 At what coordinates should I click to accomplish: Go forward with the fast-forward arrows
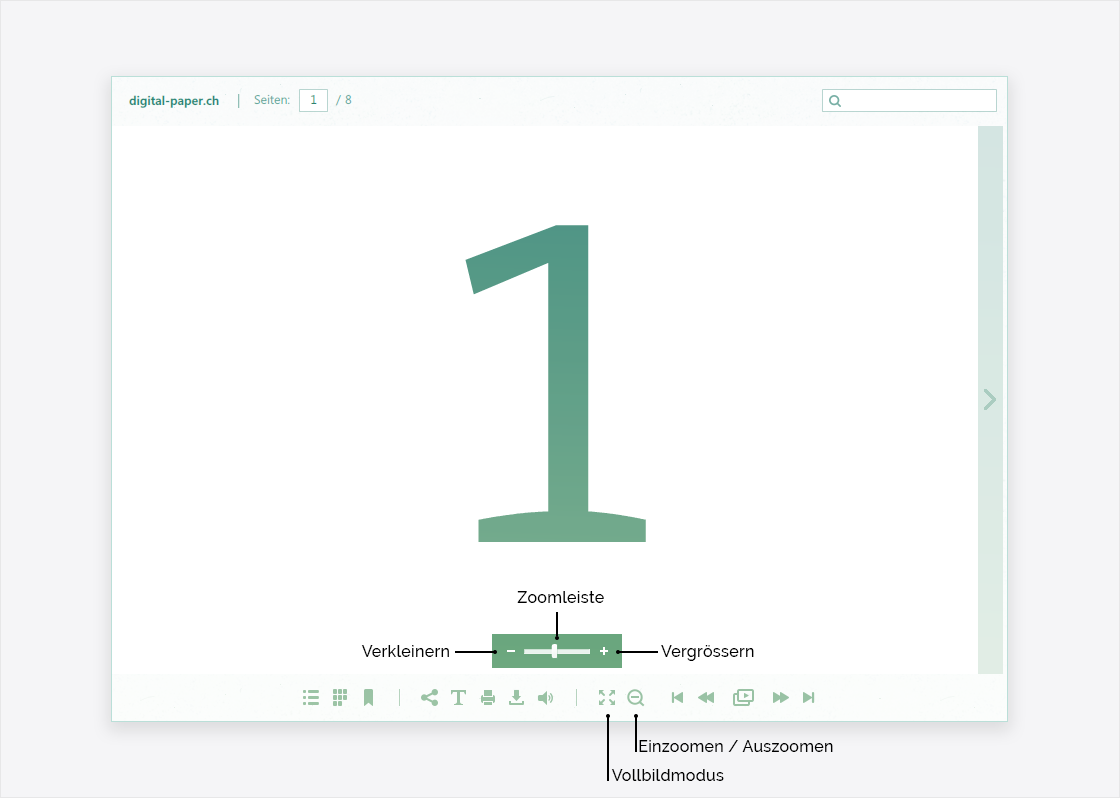click(781, 698)
